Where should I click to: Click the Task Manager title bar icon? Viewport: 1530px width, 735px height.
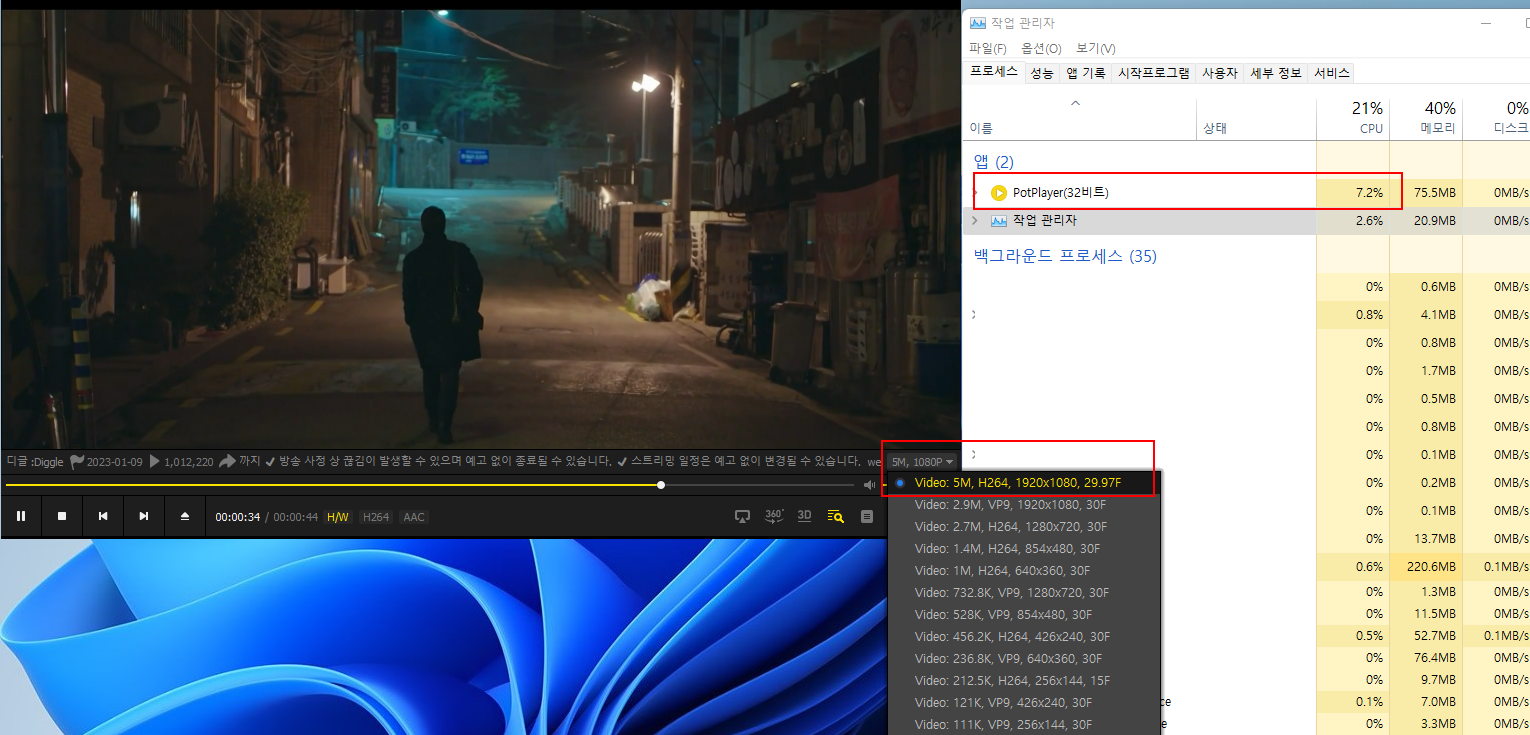point(977,22)
